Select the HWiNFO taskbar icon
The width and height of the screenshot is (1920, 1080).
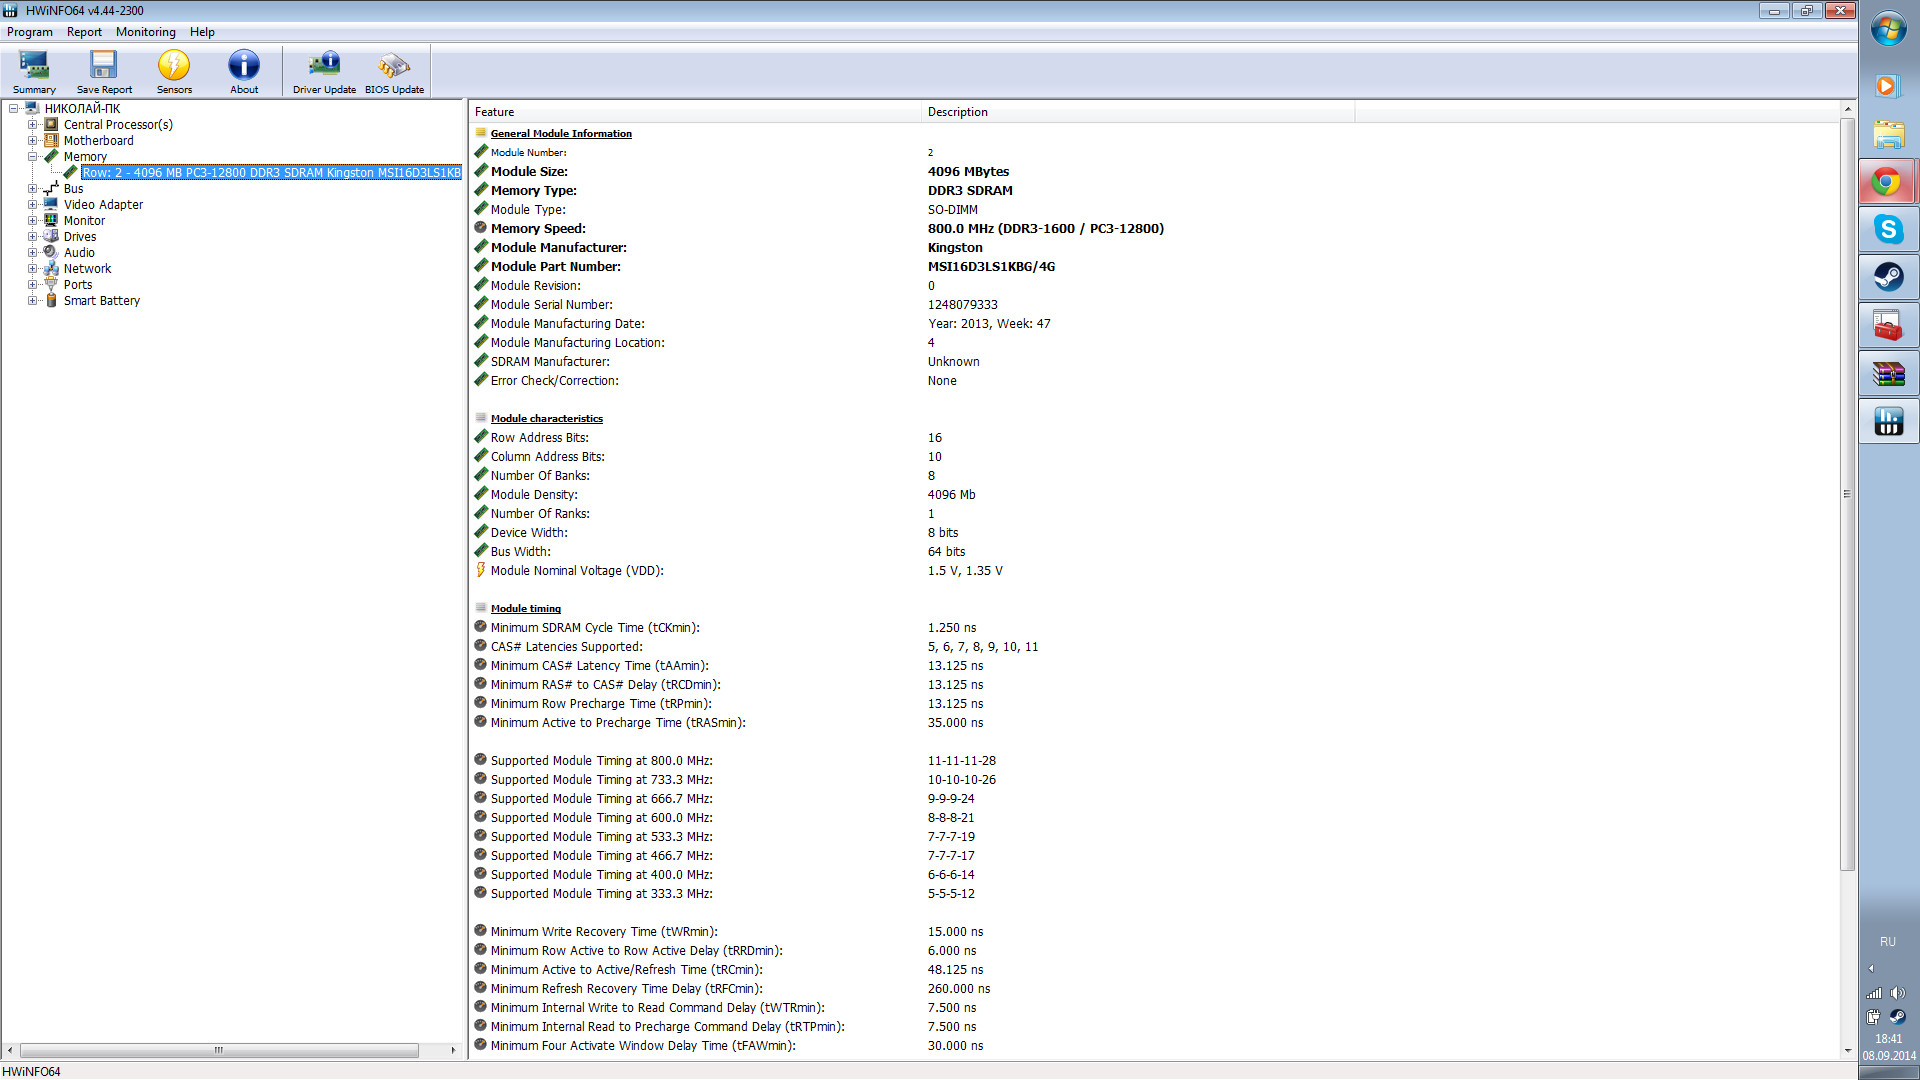point(1888,422)
